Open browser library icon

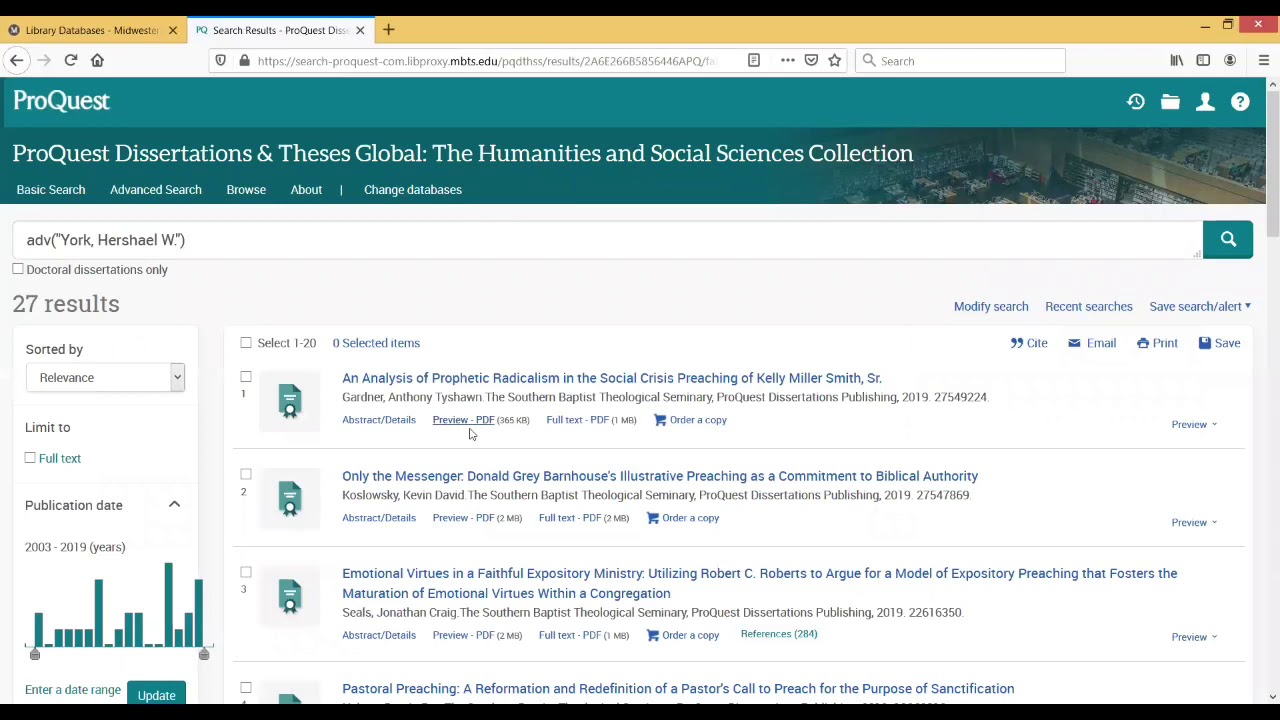coord(1176,61)
